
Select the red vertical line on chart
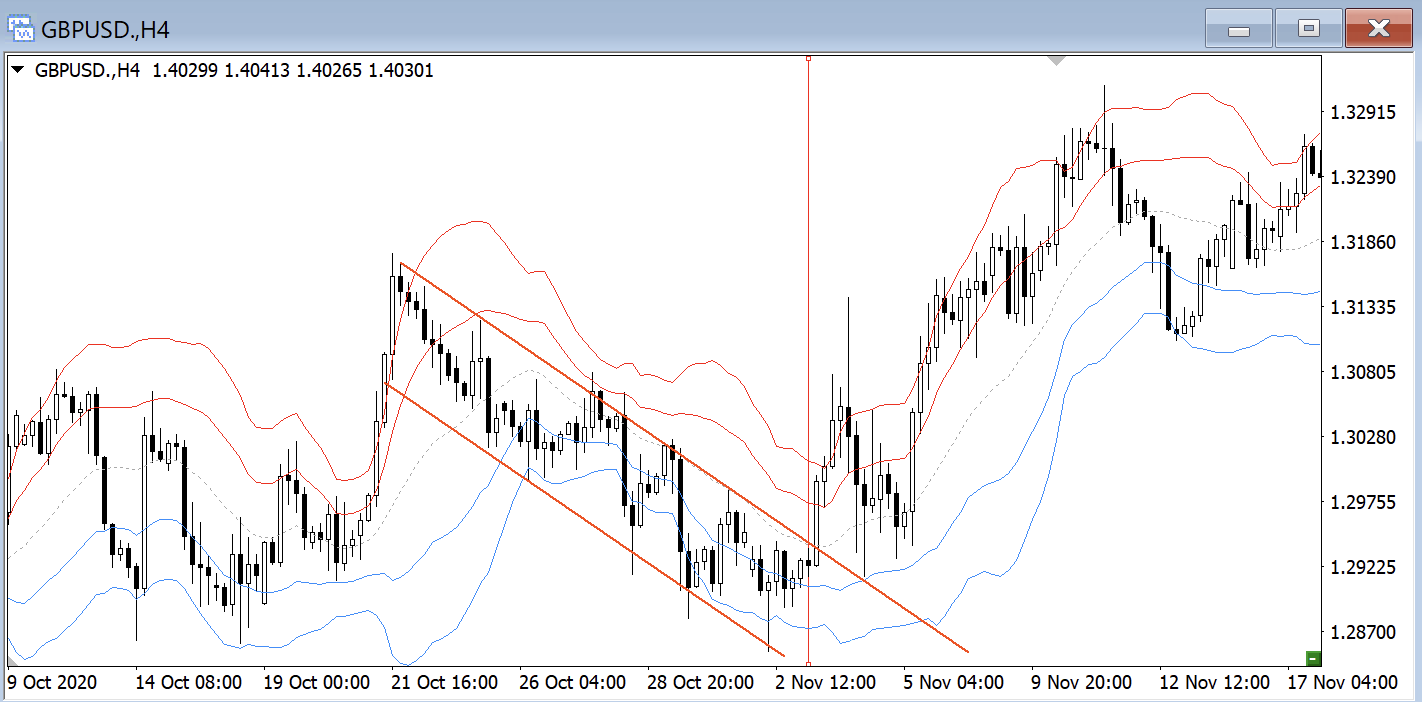808,300
